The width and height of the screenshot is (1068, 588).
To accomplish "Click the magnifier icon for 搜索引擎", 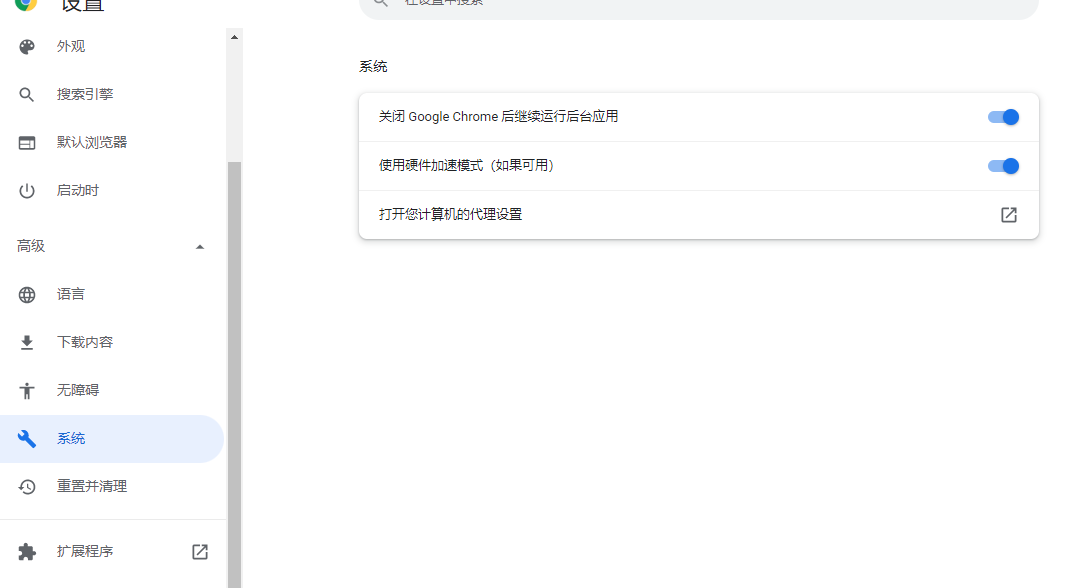I will (27, 95).
